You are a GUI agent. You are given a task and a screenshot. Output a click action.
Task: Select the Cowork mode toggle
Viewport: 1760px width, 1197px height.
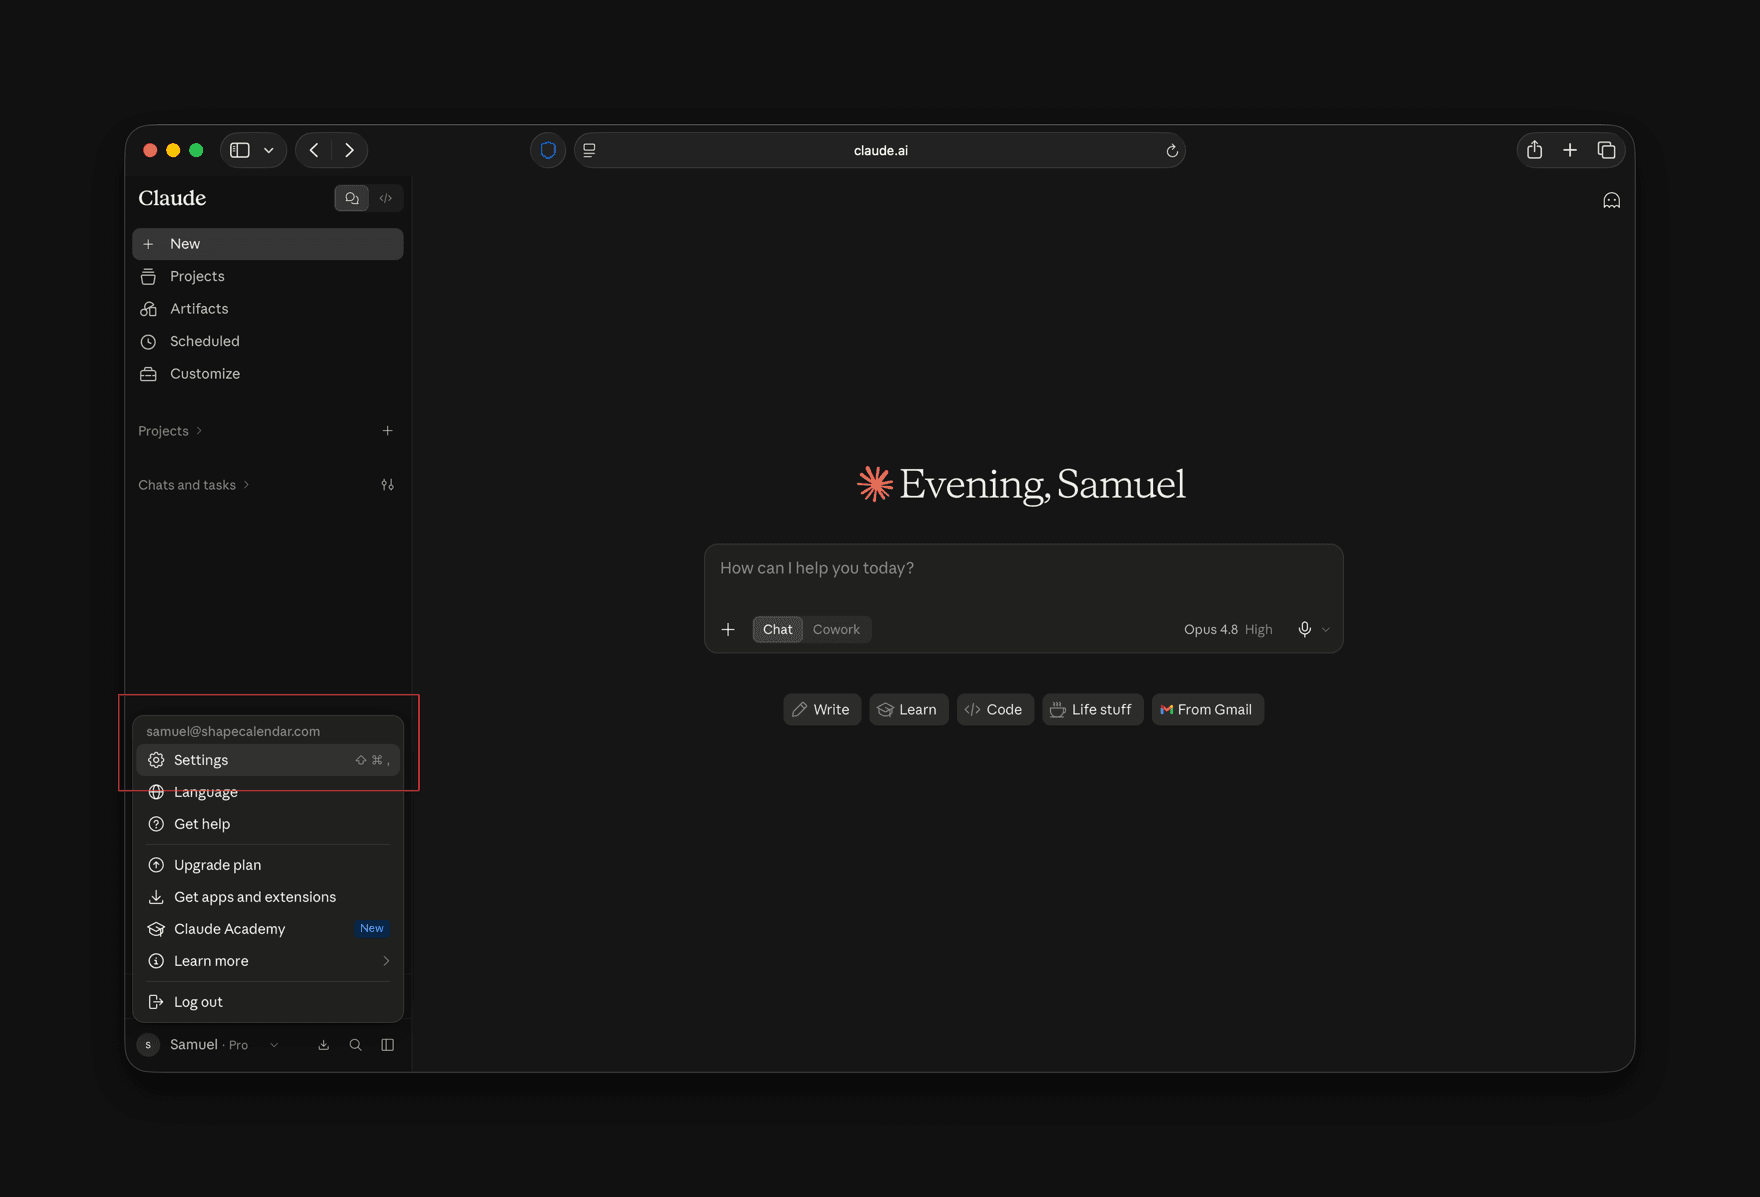[836, 629]
